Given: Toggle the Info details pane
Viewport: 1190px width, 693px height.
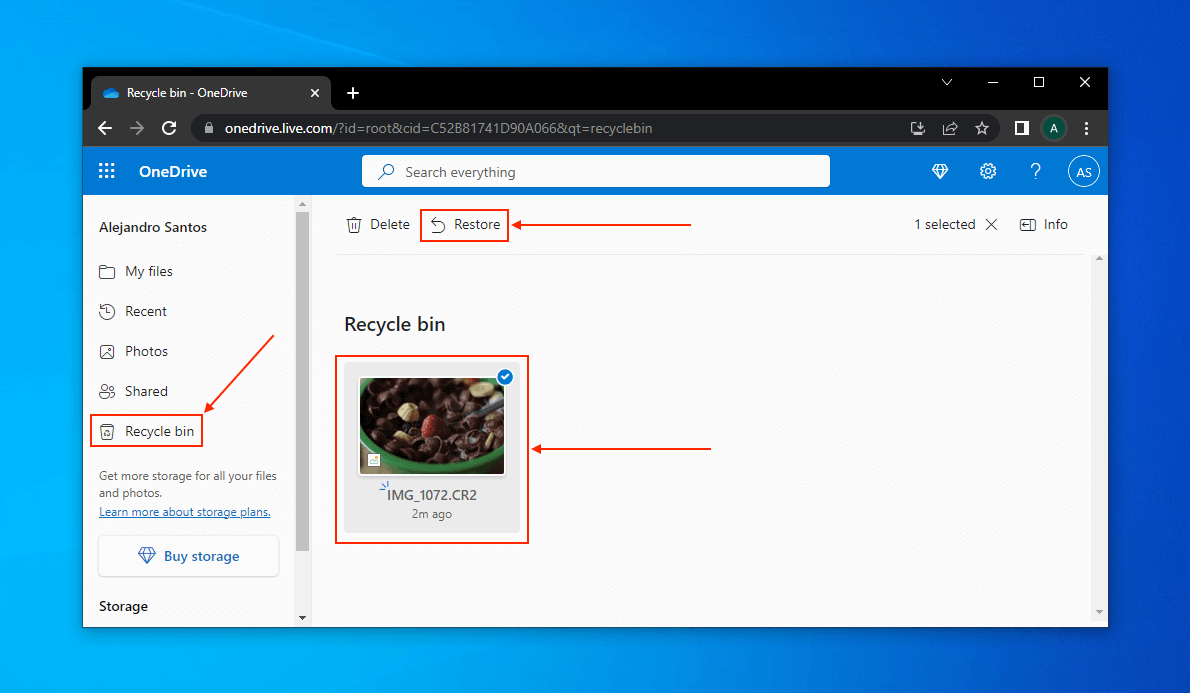Looking at the screenshot, I should click(1044, 225).
